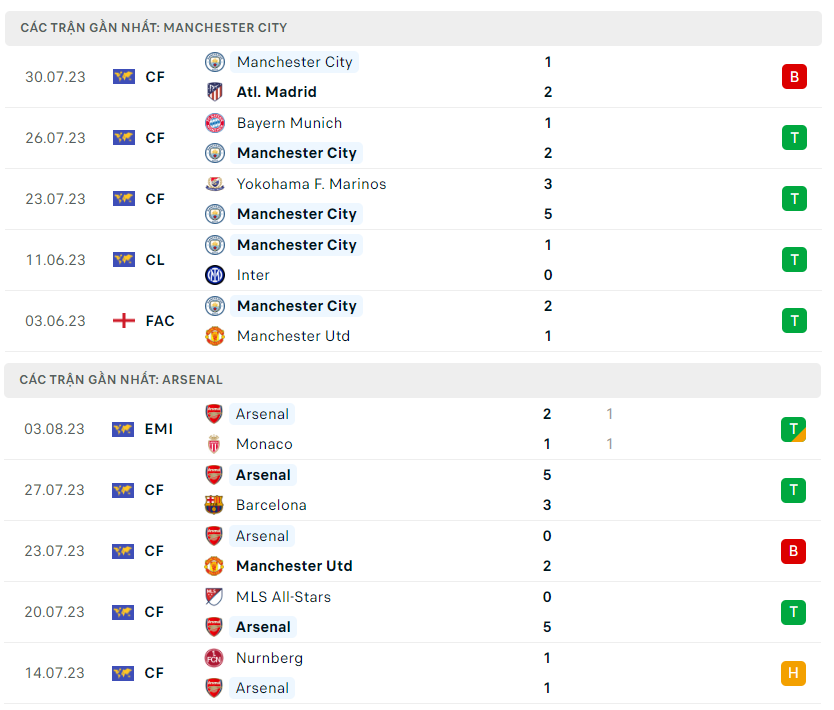Viewport: 834px width, 710px height.
Task: Open the Atl. Madrid team link
Action: tap(276, 92)
